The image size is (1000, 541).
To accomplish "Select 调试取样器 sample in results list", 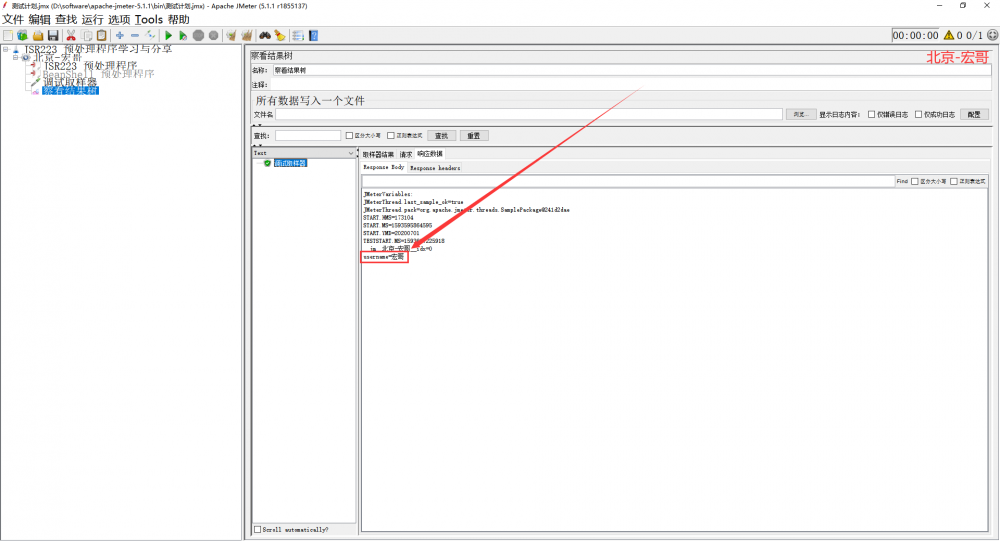I will coord(290,163).
